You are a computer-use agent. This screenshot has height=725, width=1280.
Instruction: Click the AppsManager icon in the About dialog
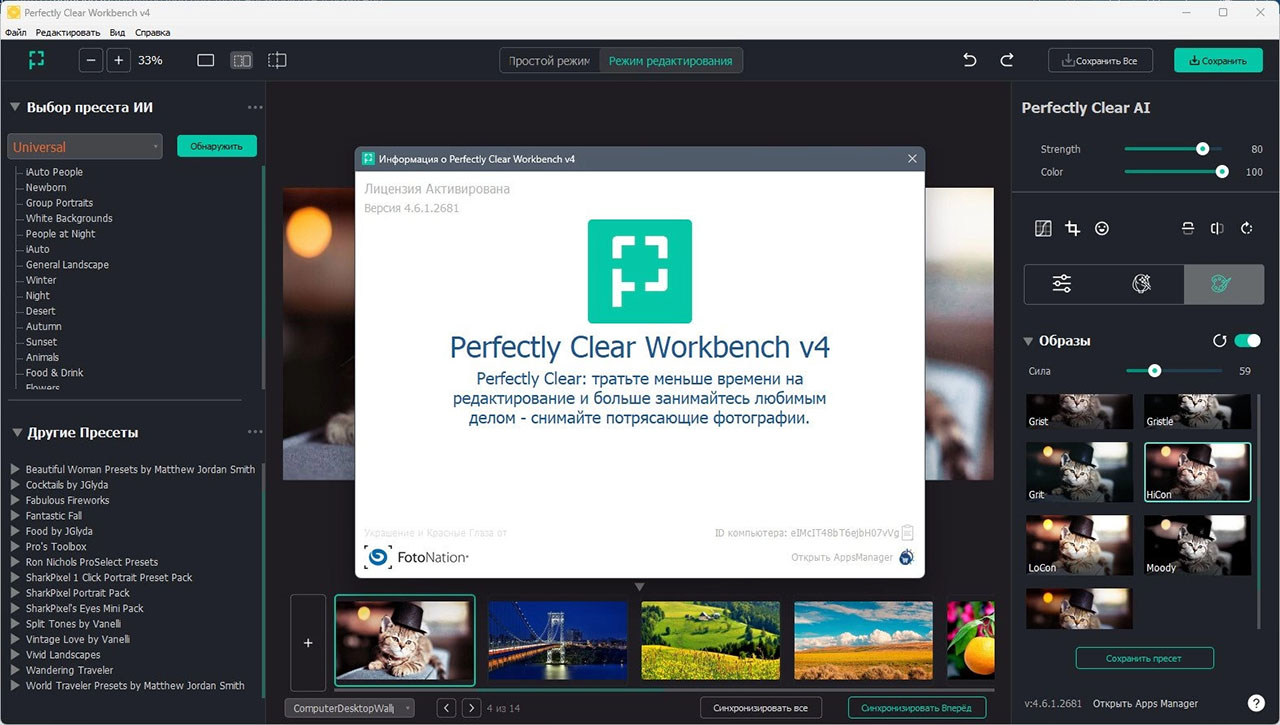pyautogui.click(x=906, y=557)
